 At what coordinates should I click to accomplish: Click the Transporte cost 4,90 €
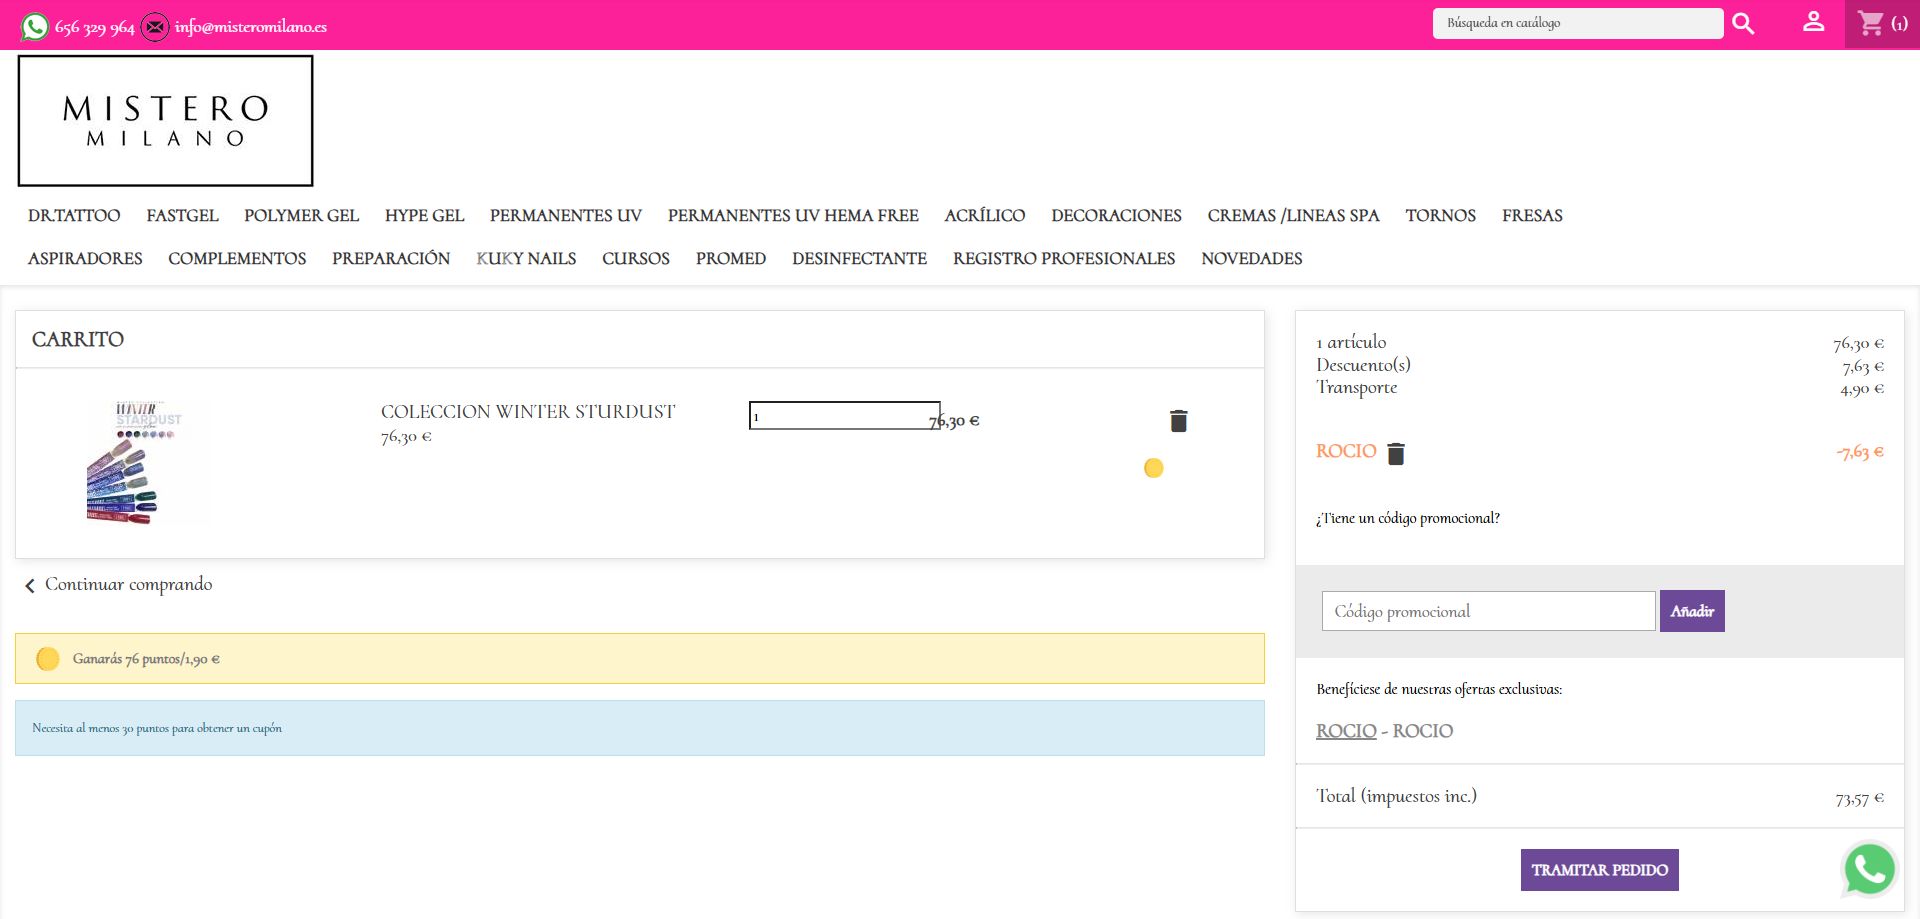[1861, 389]
